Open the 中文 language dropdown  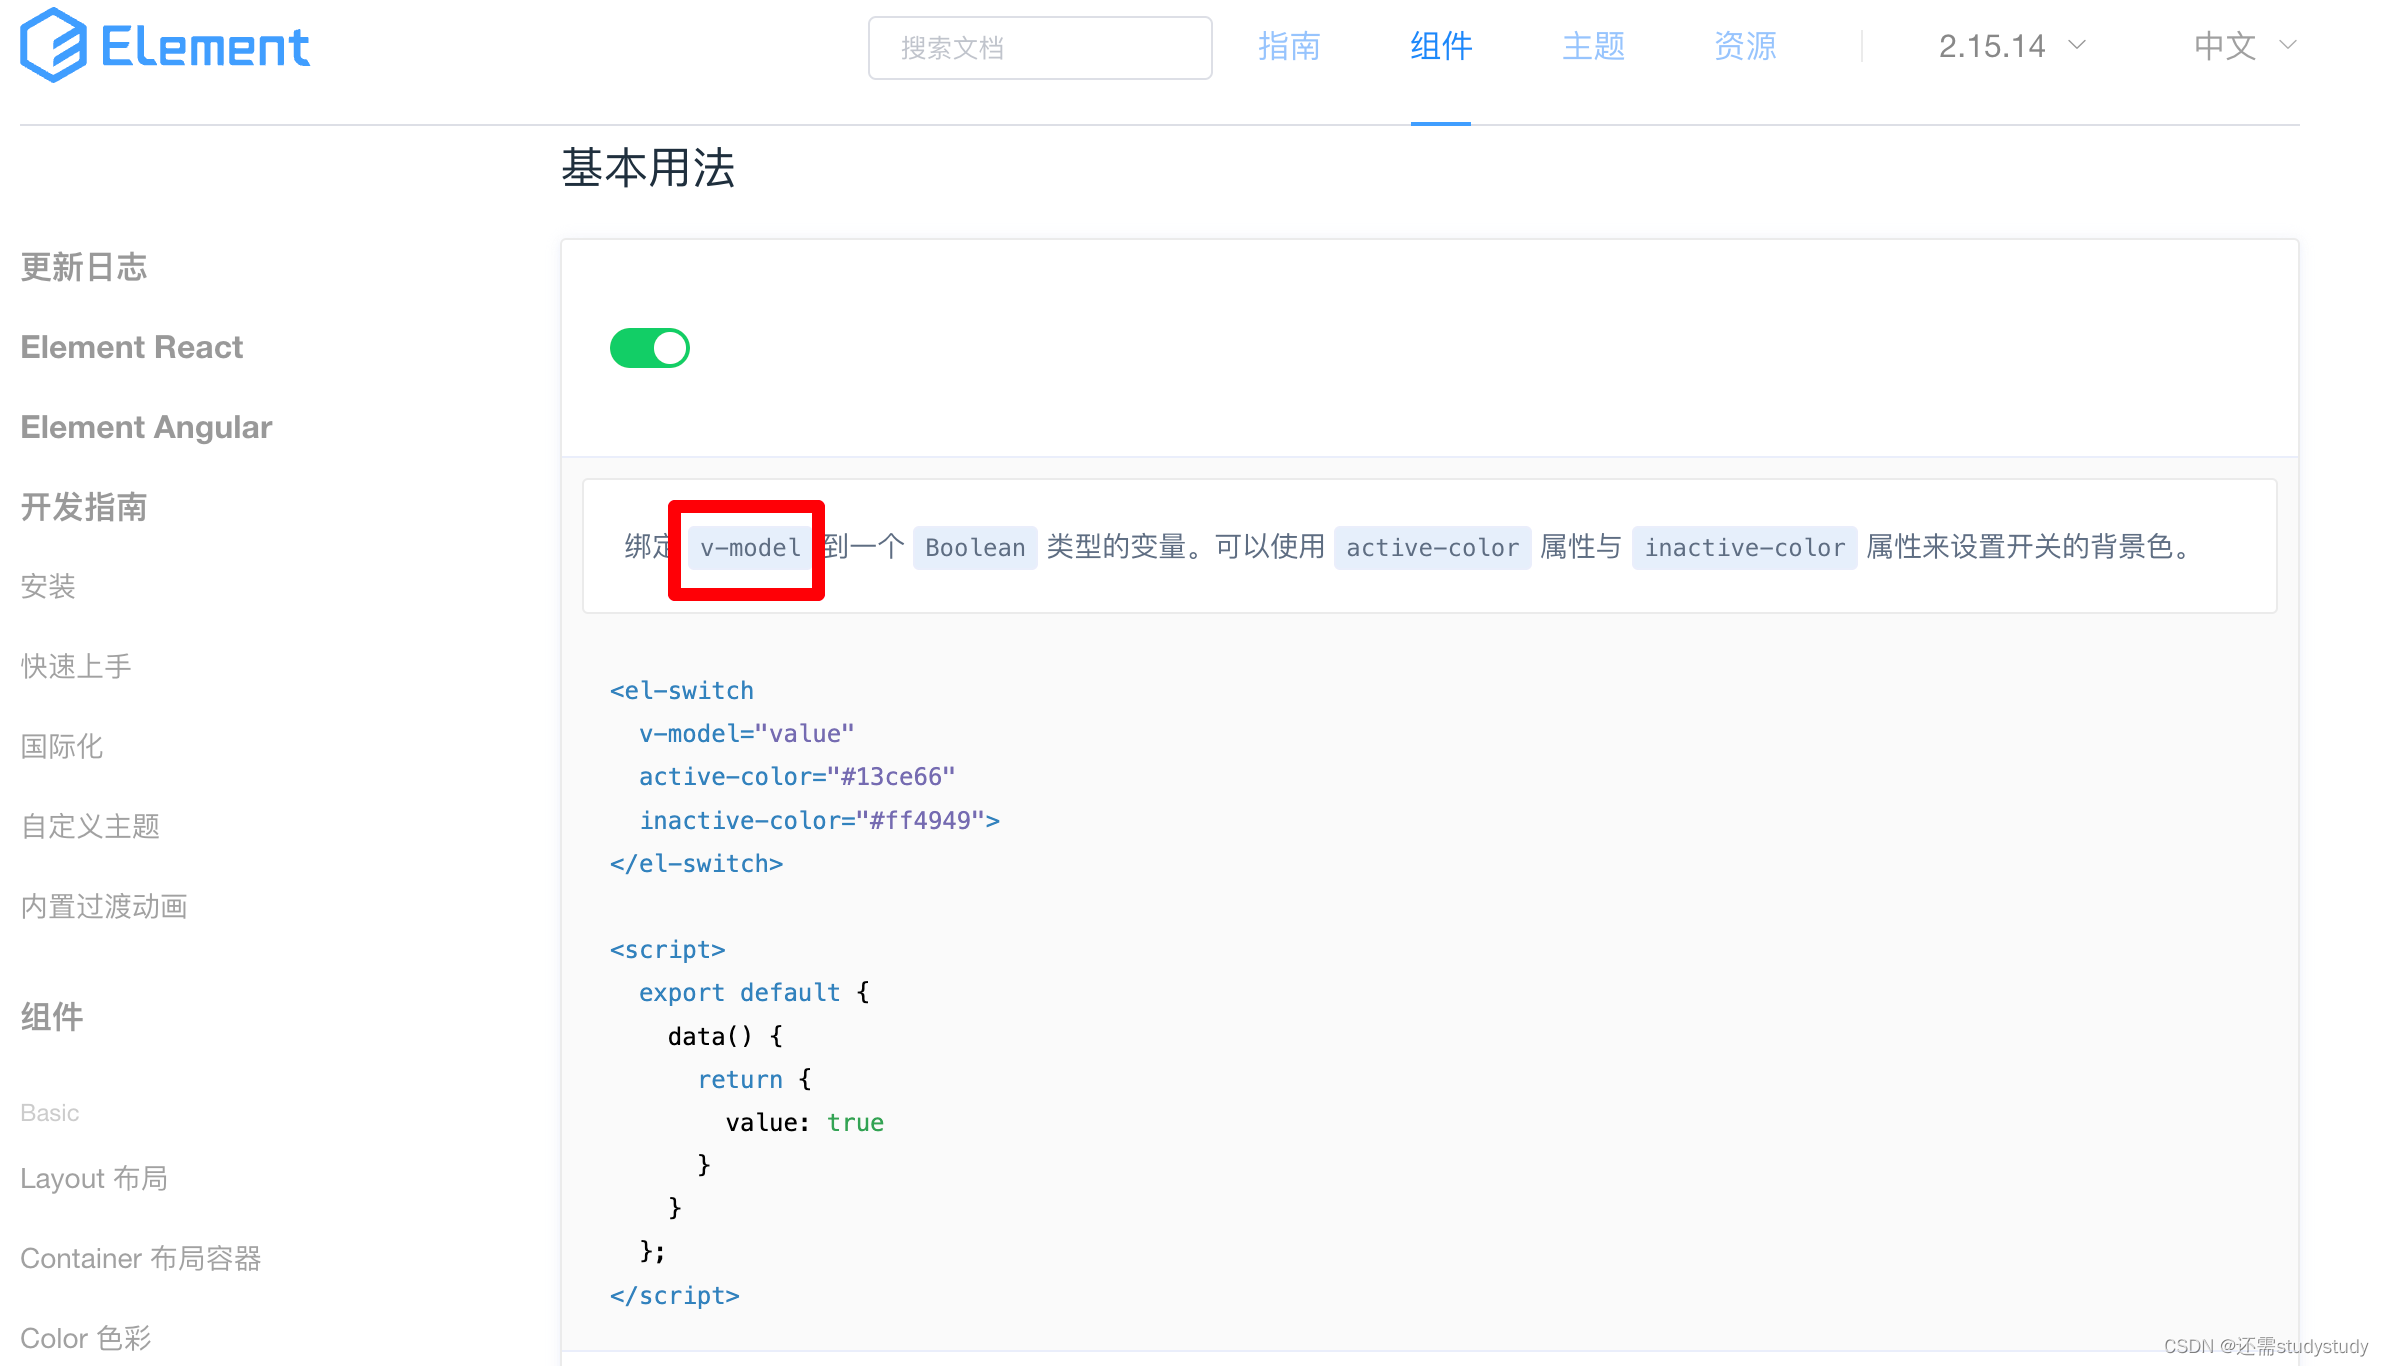coord(2245,46)
